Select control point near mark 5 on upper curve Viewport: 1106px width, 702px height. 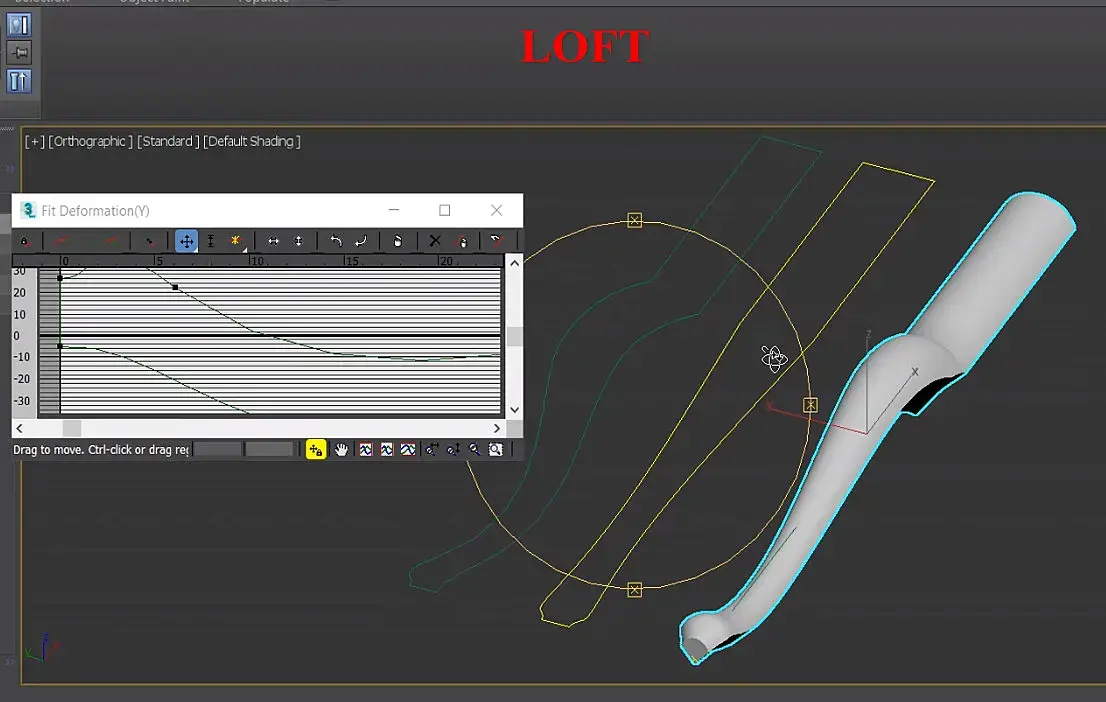coord(175,287)
